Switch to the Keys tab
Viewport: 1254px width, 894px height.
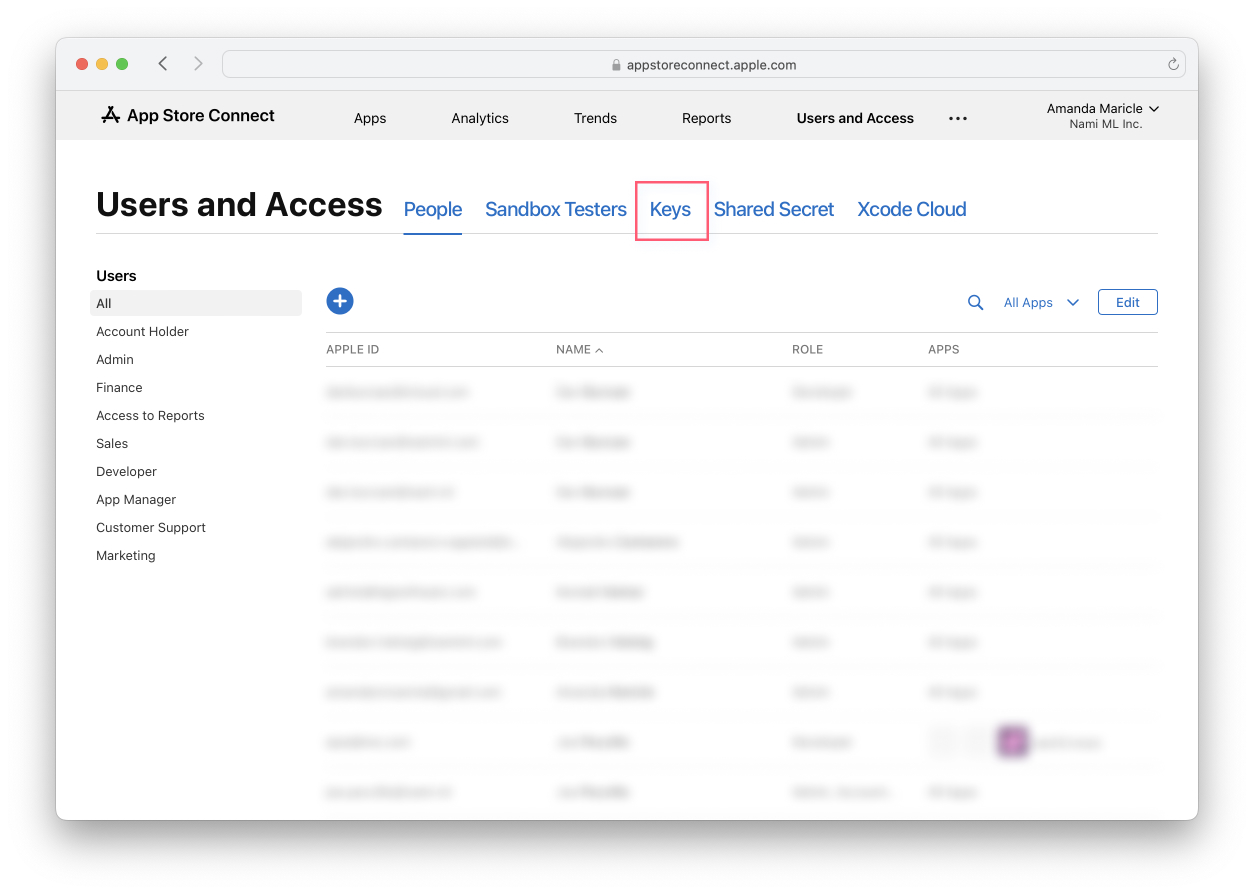pyautogui.click(x=670, y=209)
